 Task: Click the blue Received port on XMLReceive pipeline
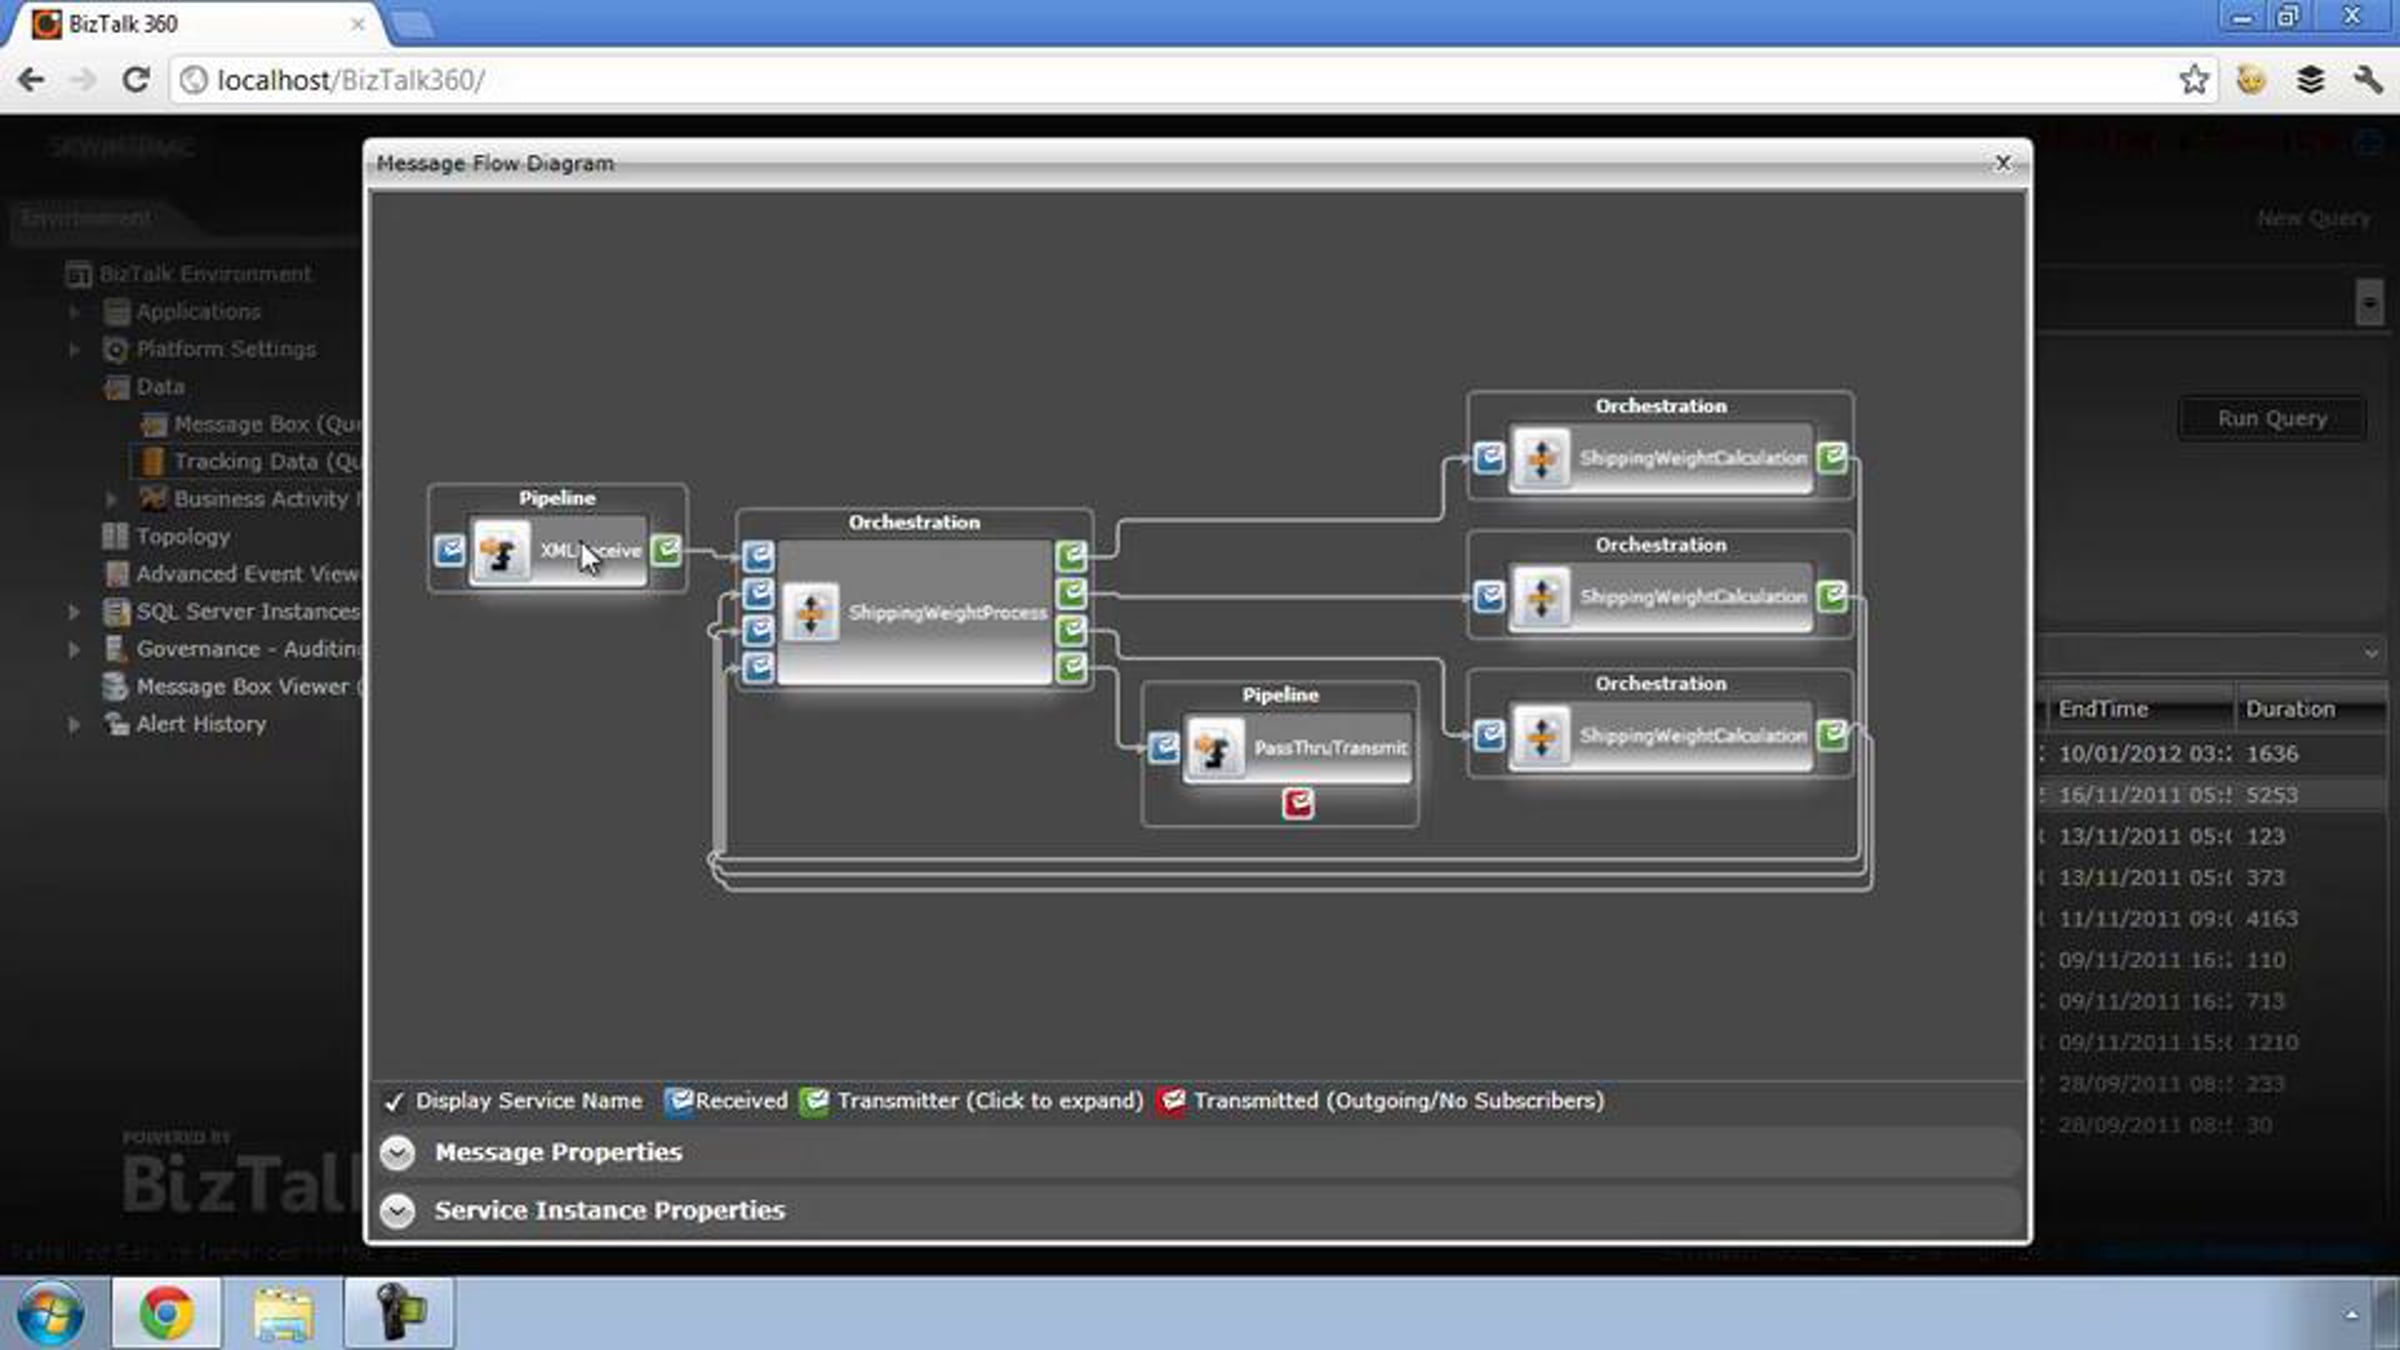coord(449,550)
